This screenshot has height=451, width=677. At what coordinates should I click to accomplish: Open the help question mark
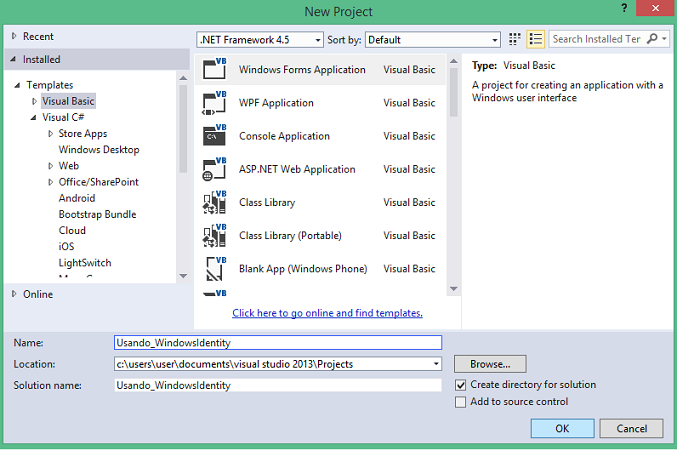click(624, 8)
